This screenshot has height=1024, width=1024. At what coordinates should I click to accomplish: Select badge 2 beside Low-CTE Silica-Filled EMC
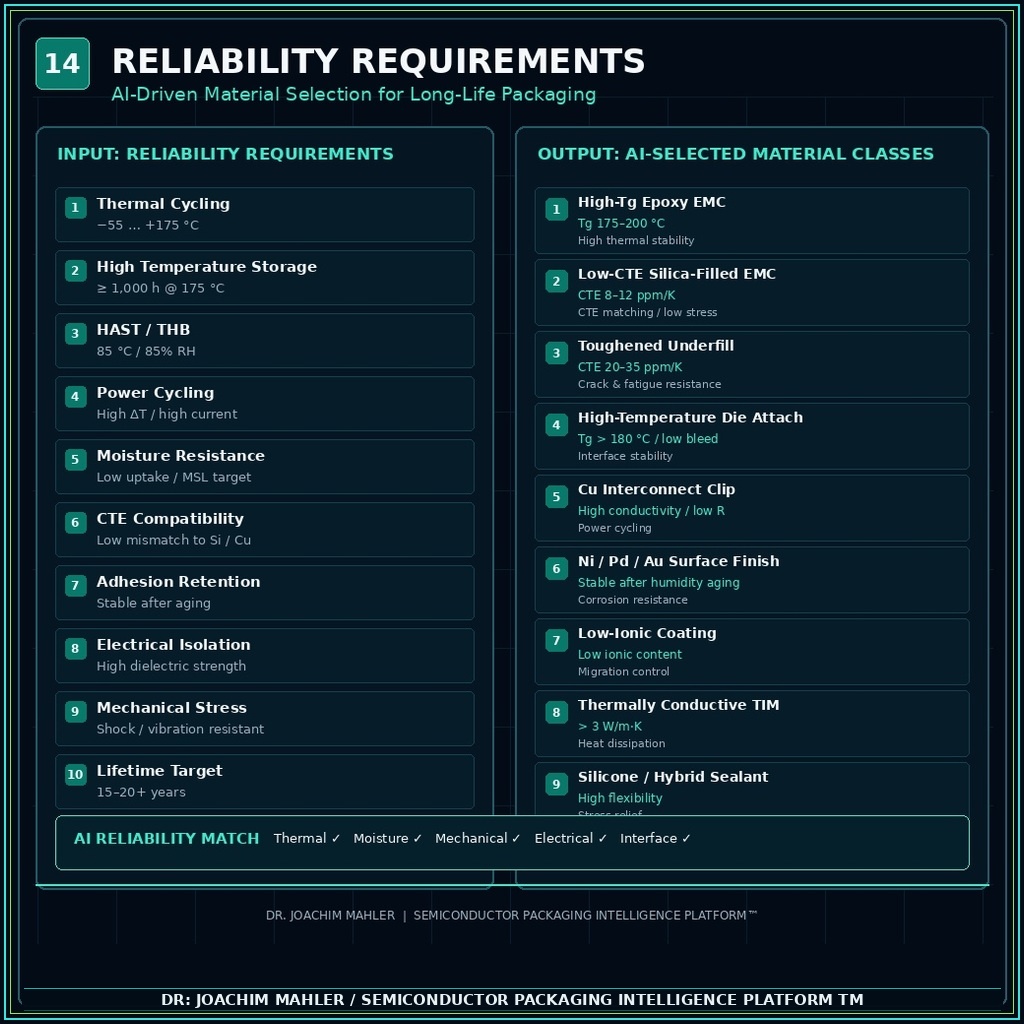pyautogui.click(x=556, y=281)
